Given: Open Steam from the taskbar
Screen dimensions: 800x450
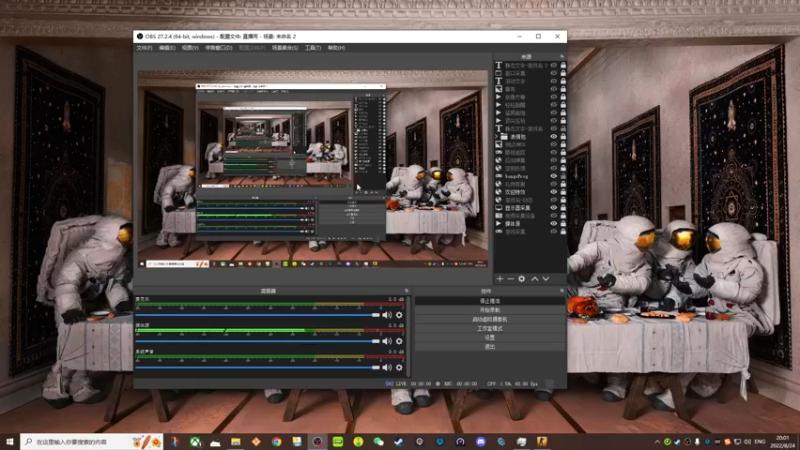Looking at the screenshot, I should point(399,442).
